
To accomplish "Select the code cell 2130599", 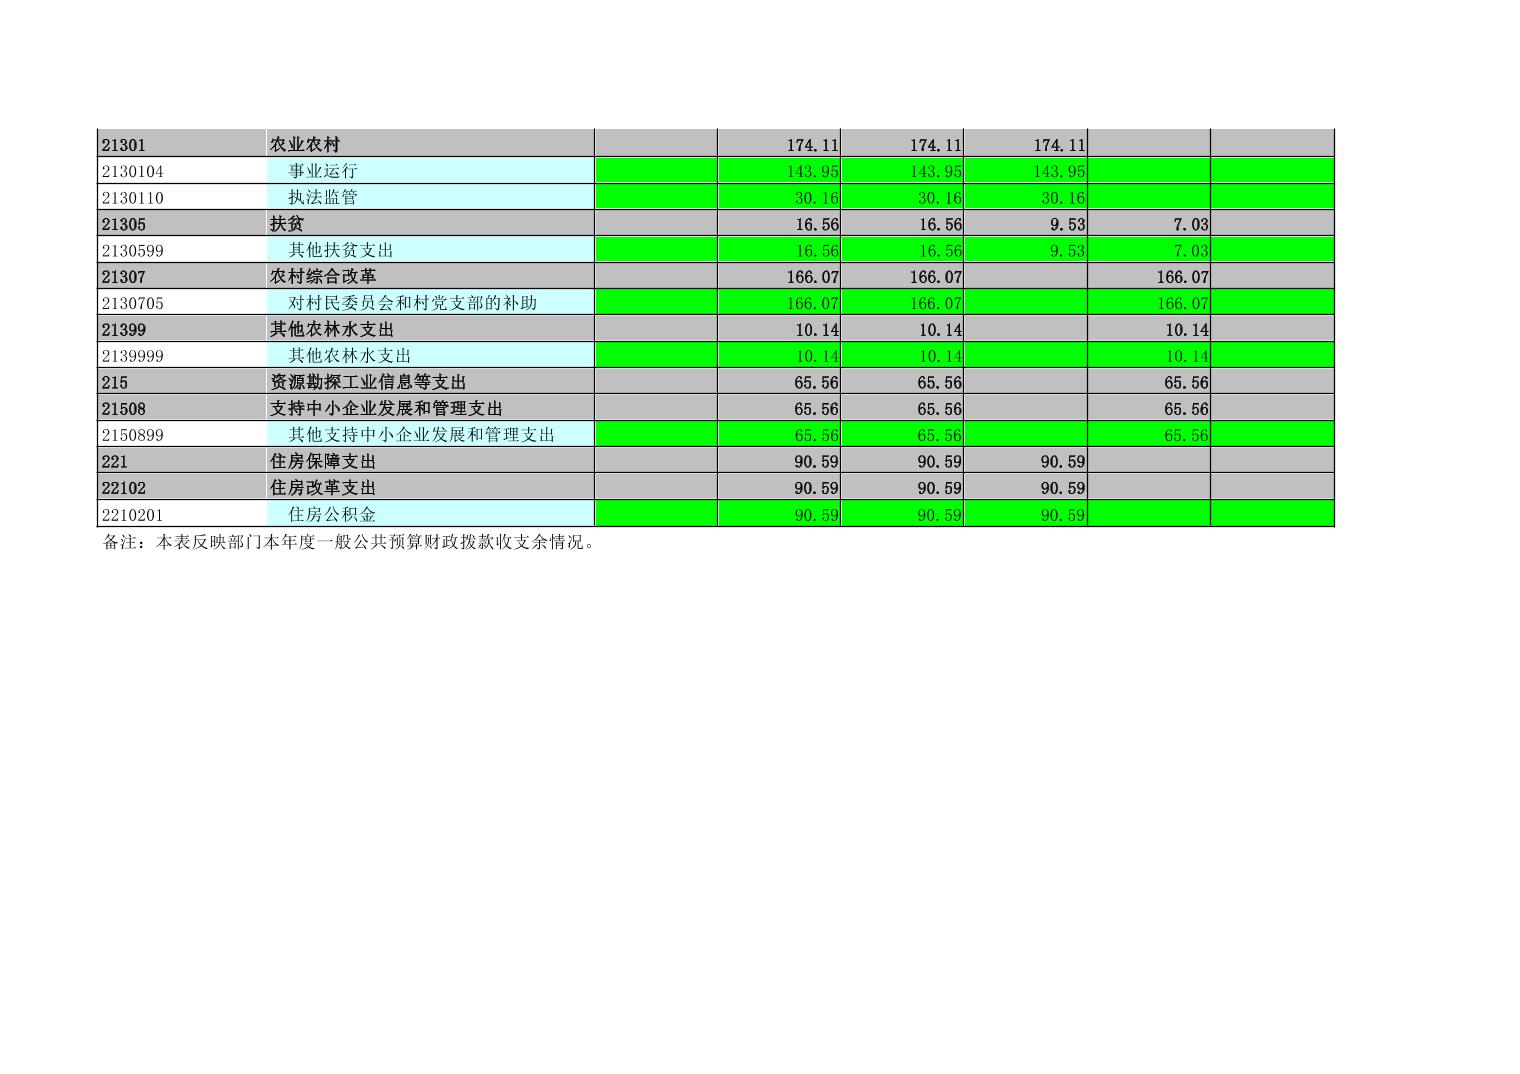I will [x=181, y=250].
